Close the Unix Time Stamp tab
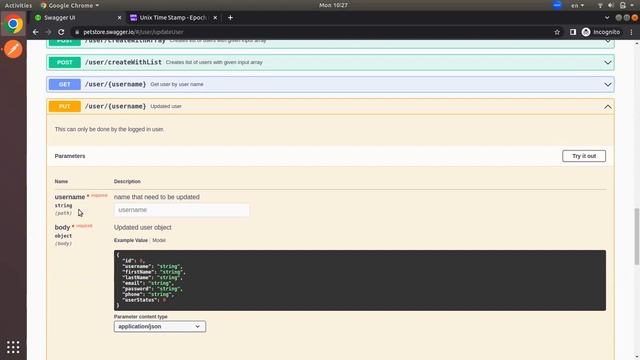The width and height of the screenshot is (640, 360). pos(215,18)
